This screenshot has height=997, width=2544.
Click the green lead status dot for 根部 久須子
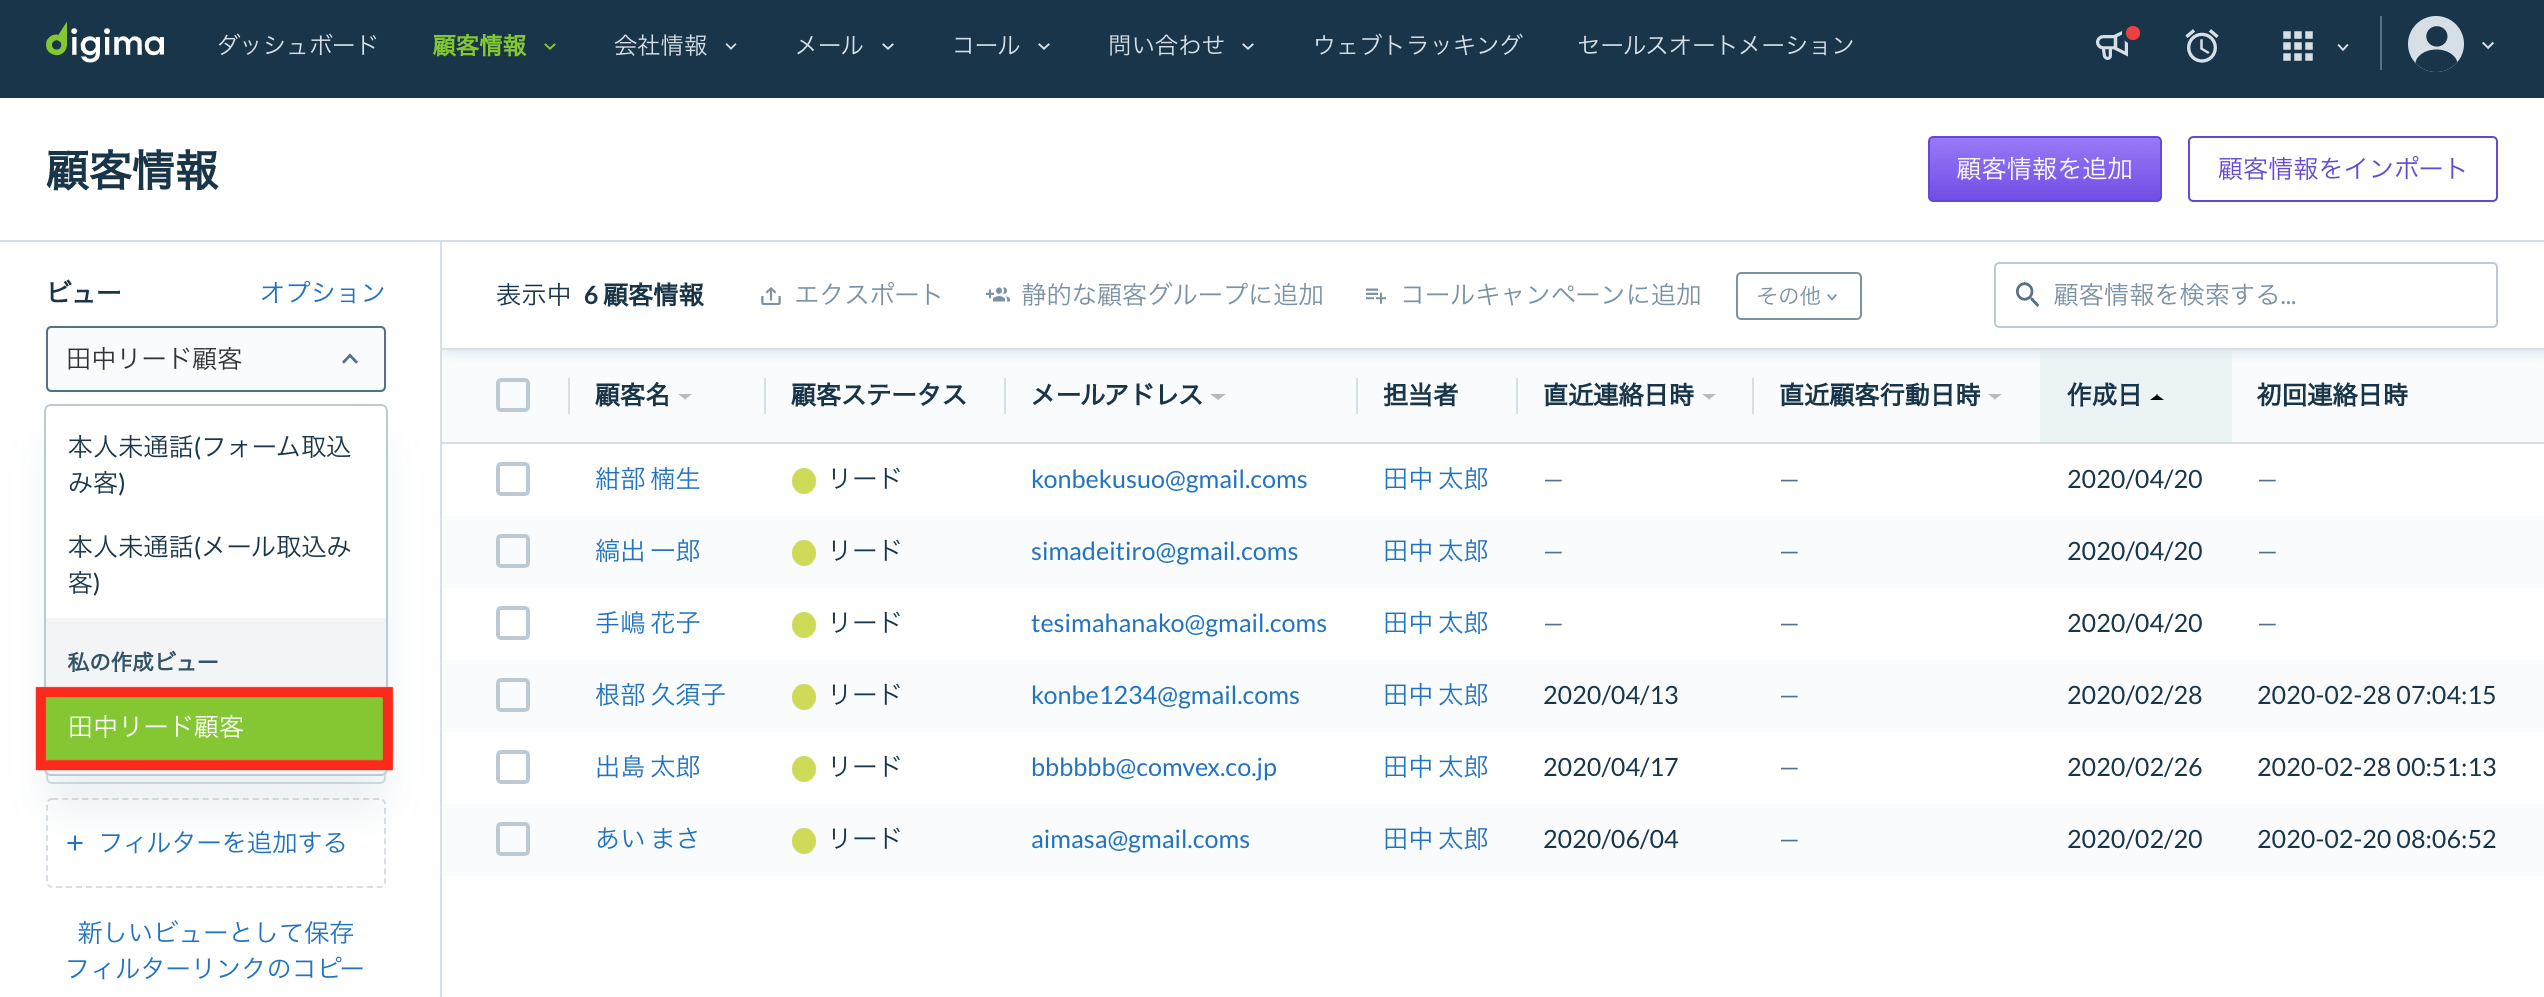pyautogui.click(x=804, y=696)
